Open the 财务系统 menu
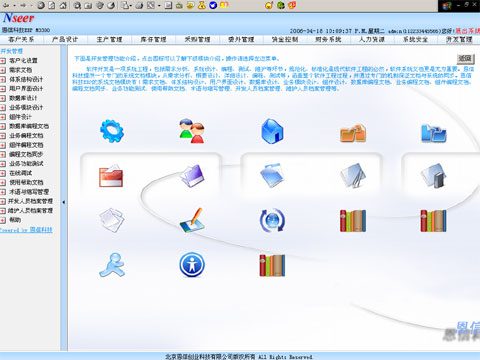480x360 pixels. 328,39
